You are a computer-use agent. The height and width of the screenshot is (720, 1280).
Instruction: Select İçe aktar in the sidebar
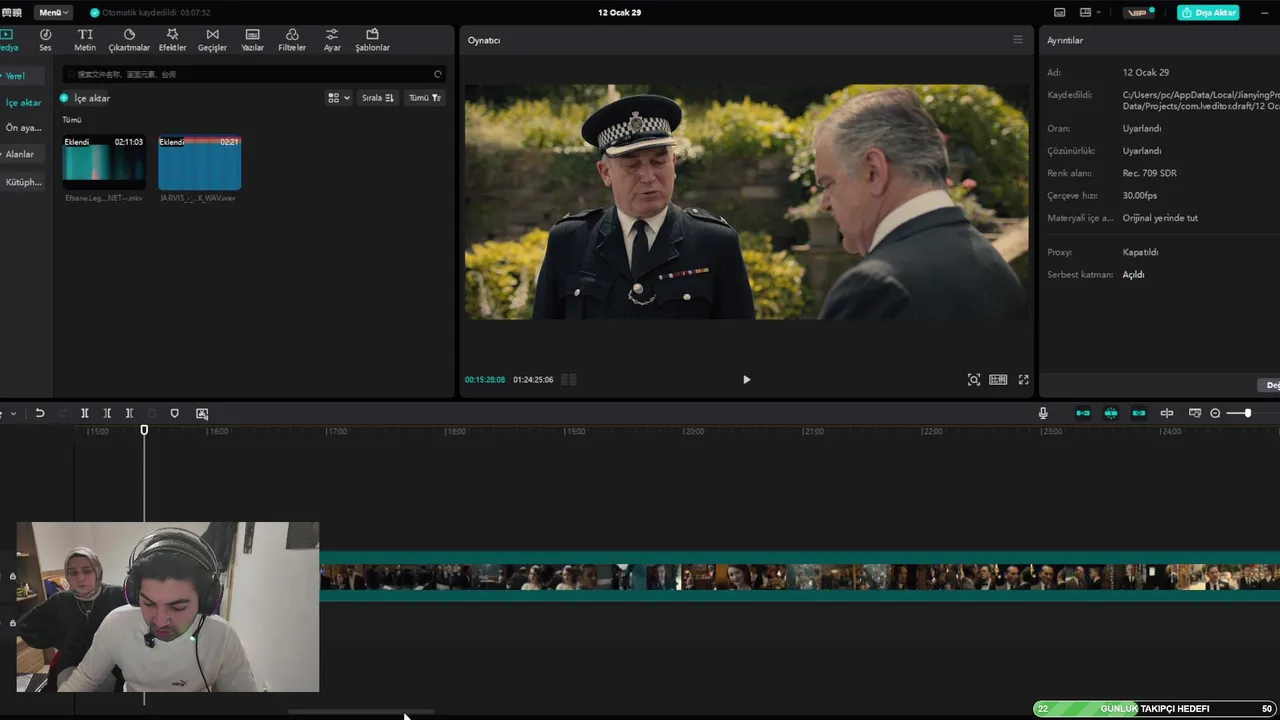23,103
